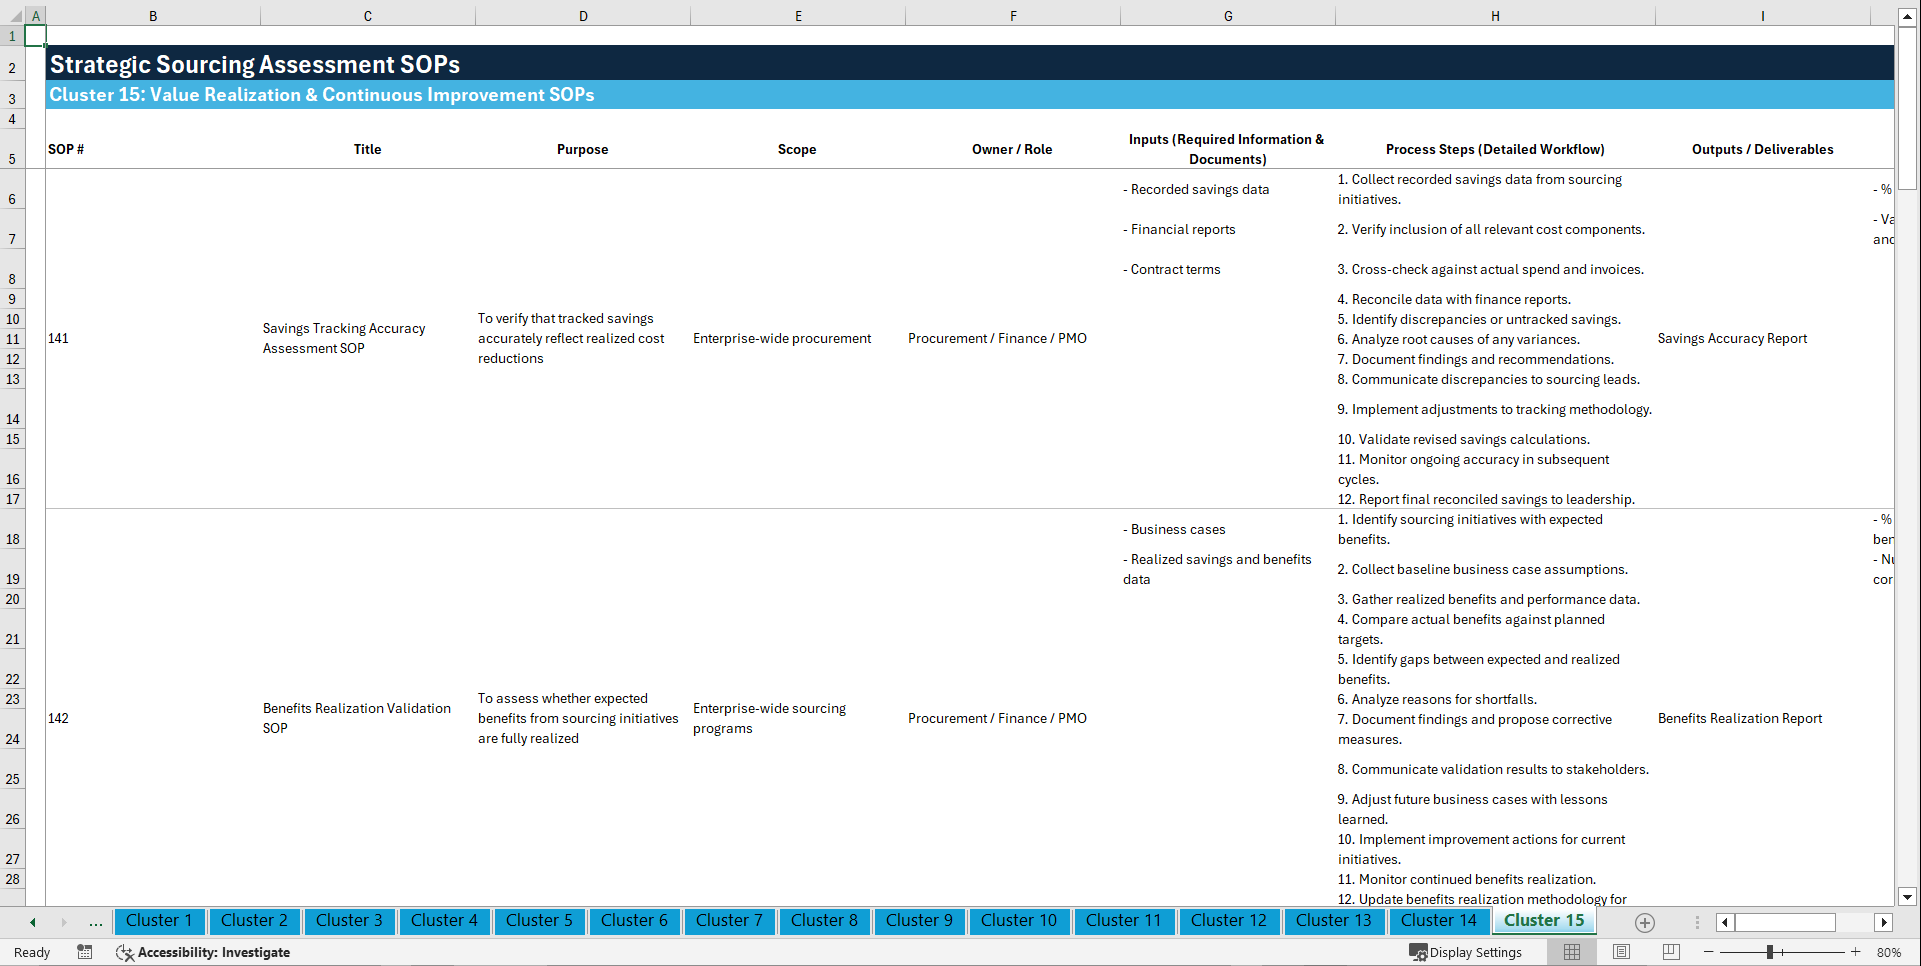This screenshot has width=1921, height=966.
Task: Click the down arrow on the vertical scrollbar
Action: click(1908, 897)
